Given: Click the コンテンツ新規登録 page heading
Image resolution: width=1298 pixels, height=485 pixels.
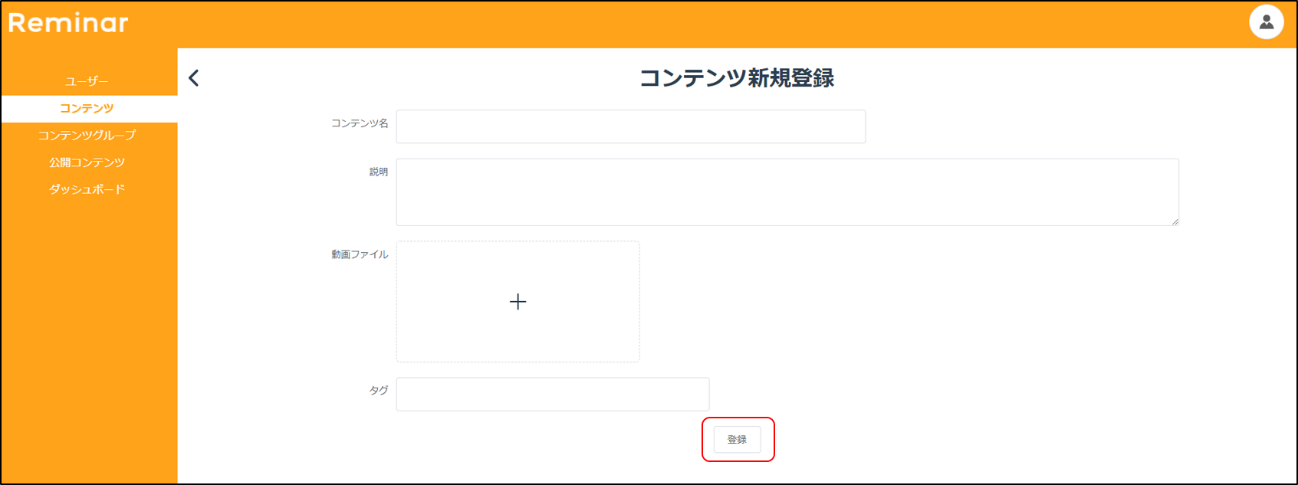Looking at the screenshot, I should click(x=736, y=79).
